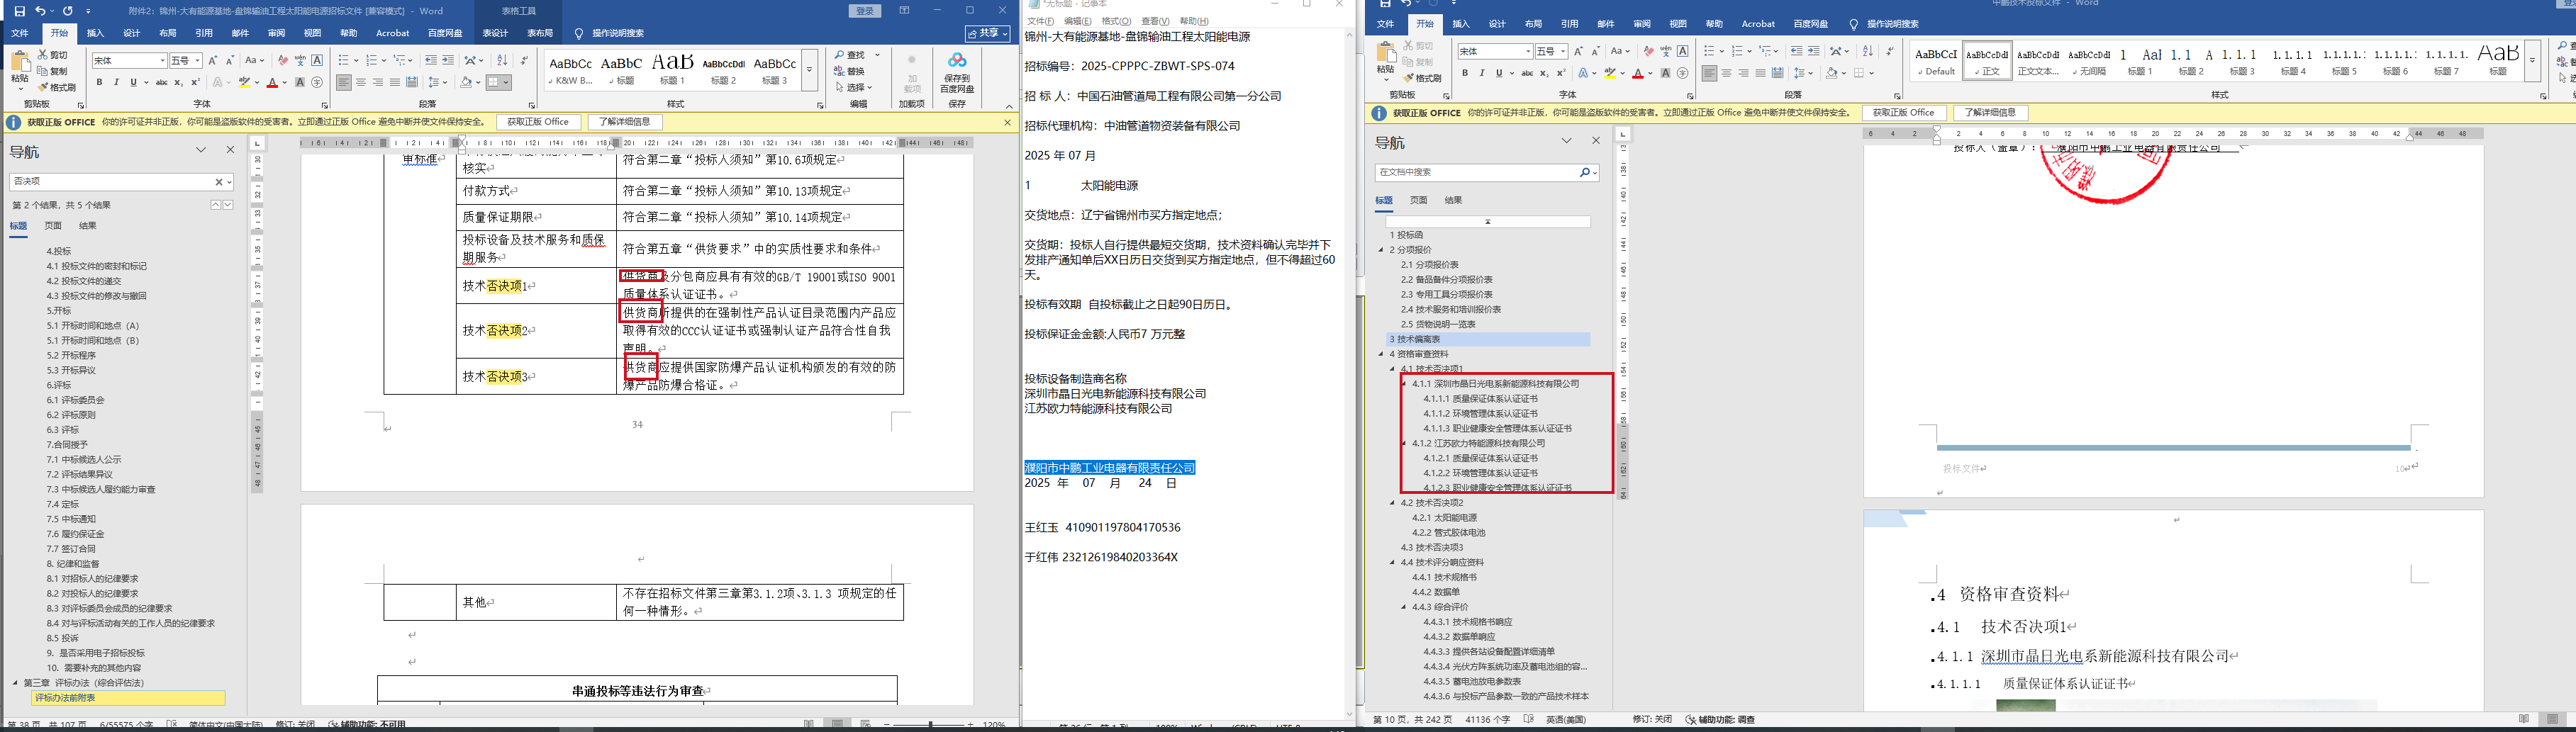Click 获取正版 Office in right Word banner
Screen dimensions: 2576x732
(1904, 113)
